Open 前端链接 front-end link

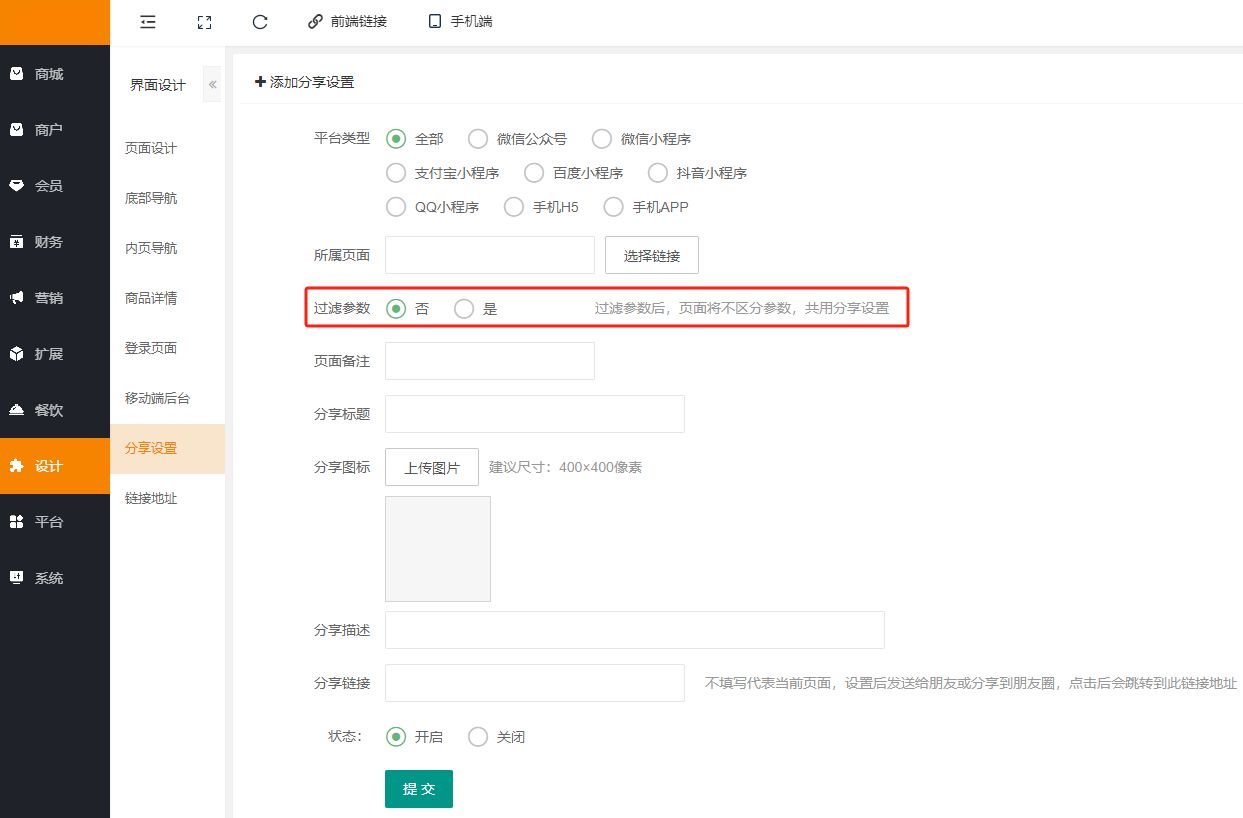[347, 21]
